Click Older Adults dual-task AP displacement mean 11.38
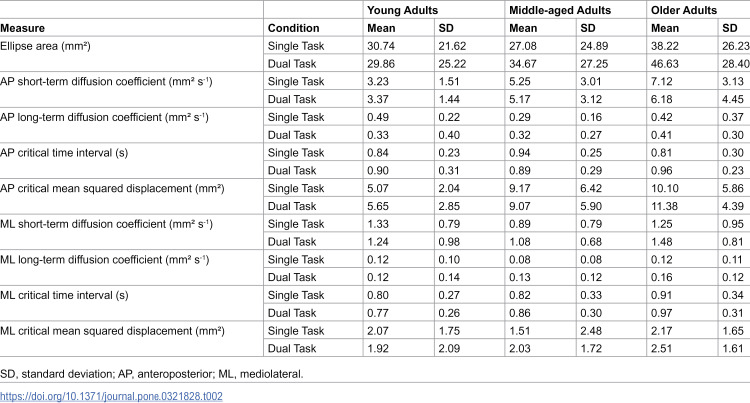Image resolution: width=750 pixels, height=403 pixels. [x=664, y=206]
